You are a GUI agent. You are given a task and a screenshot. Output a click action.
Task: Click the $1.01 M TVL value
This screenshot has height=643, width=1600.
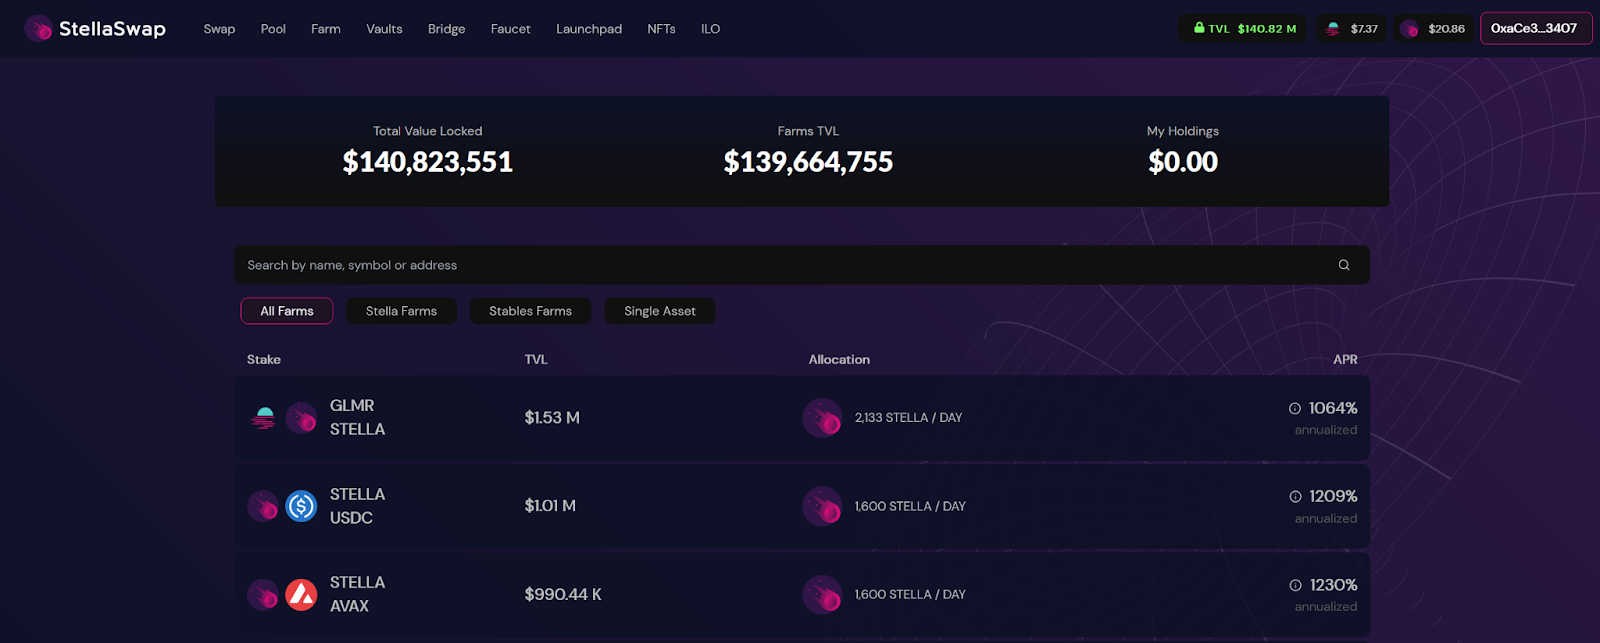click(550, 506)
